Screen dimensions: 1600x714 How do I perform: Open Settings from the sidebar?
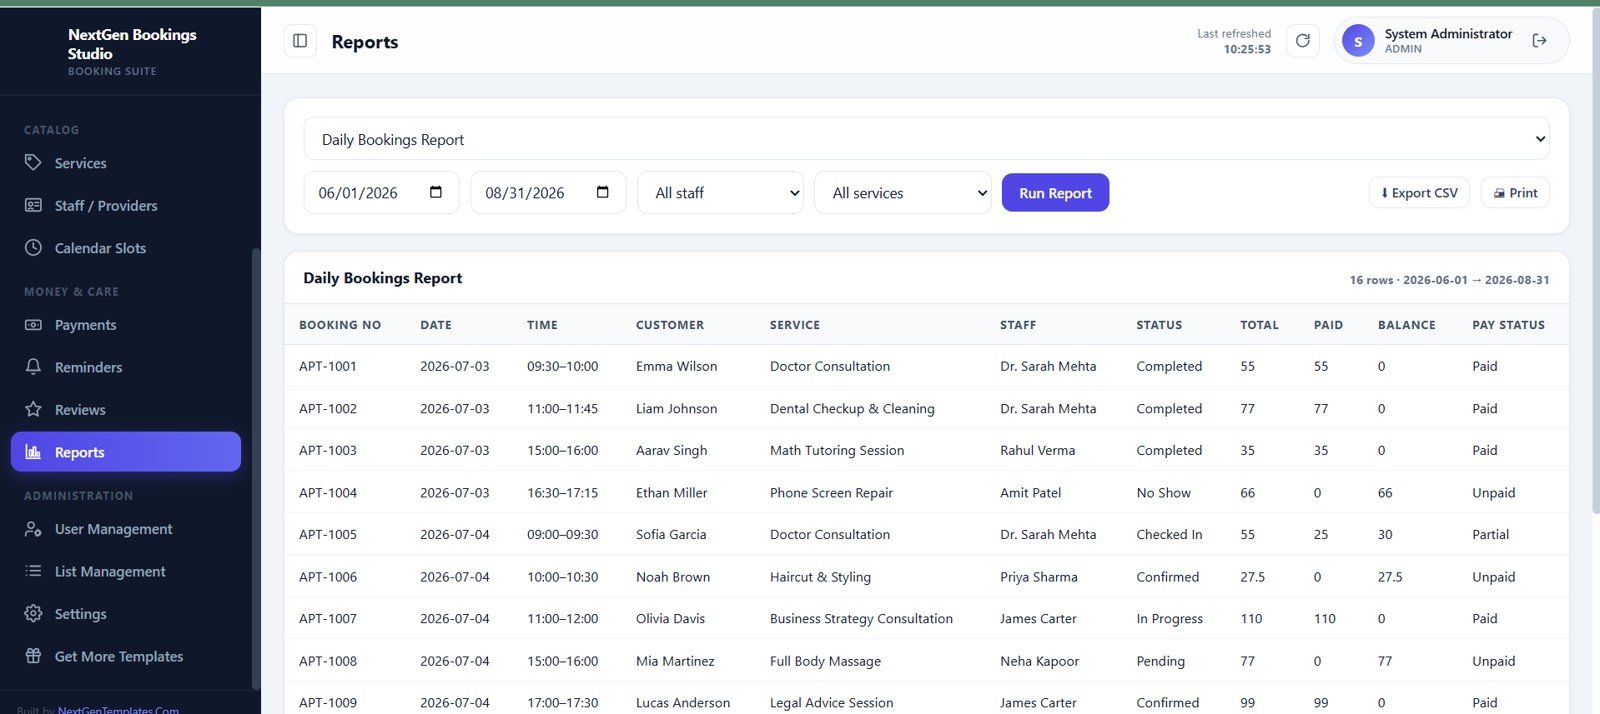click(126, 614)
